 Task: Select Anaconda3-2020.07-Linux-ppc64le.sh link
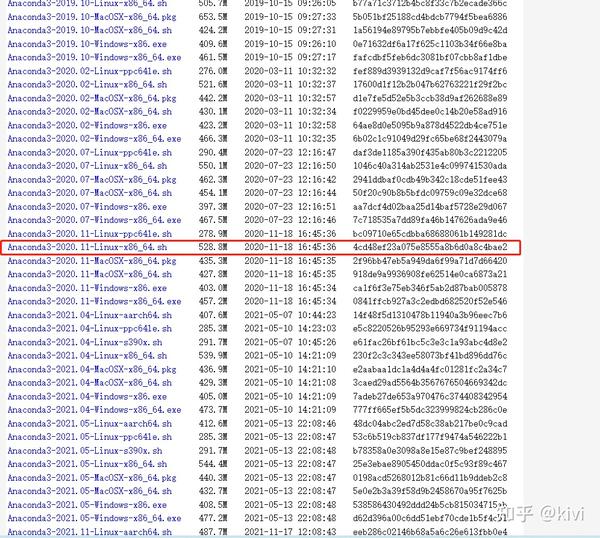90,153
